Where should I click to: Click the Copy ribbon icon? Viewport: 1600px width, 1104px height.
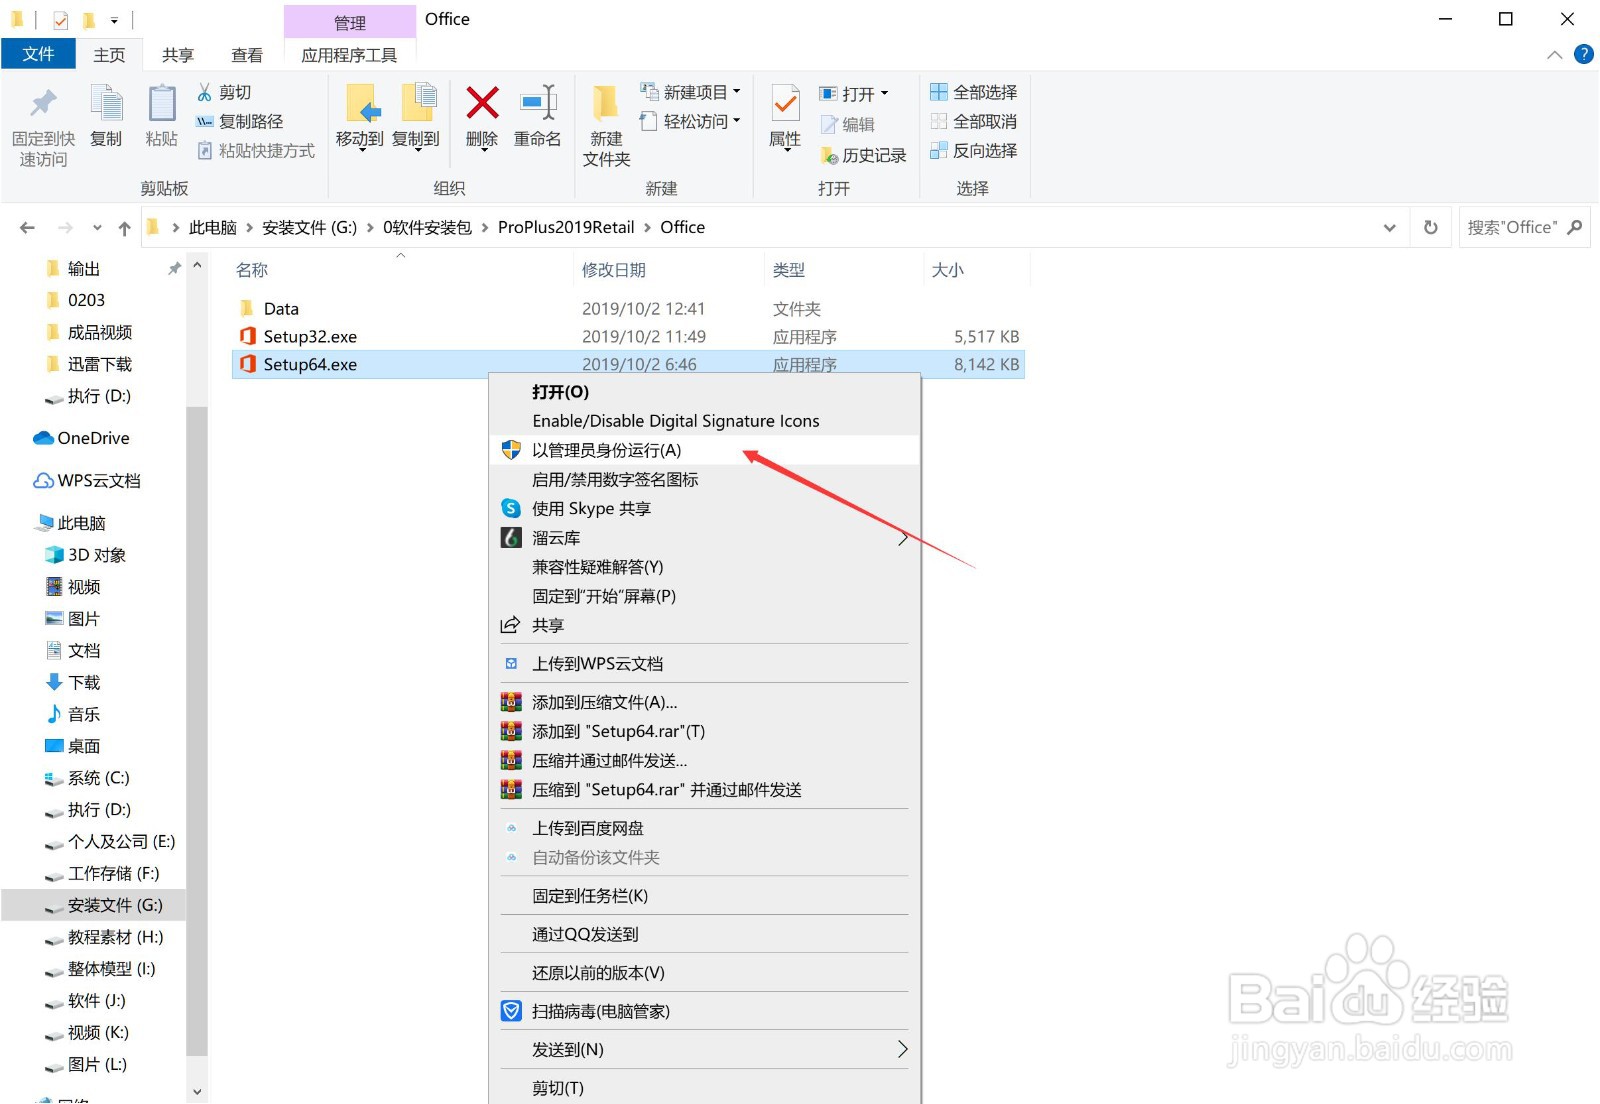click(x=106, y=103)
